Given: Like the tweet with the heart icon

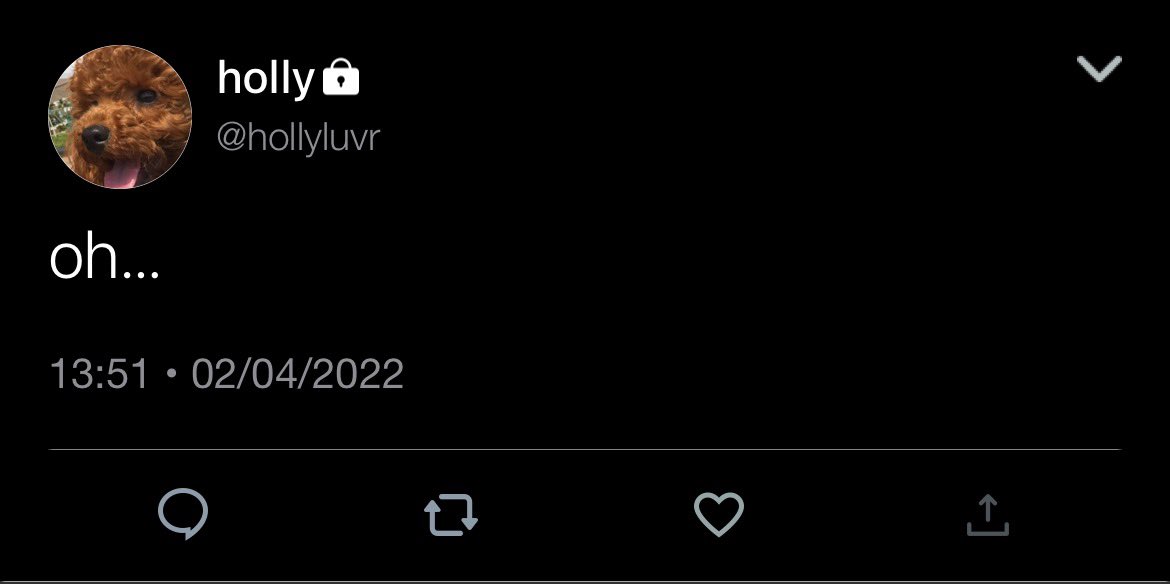Looking at the screenshot, I should (719, 514).
